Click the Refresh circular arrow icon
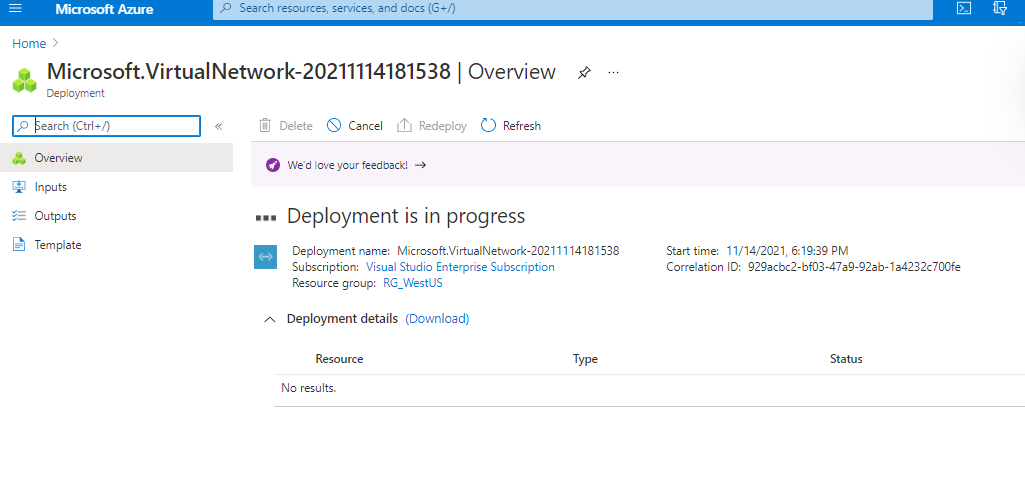Image resolution: width=1025 pixels, height=504 pixels. tap(488, 126)
